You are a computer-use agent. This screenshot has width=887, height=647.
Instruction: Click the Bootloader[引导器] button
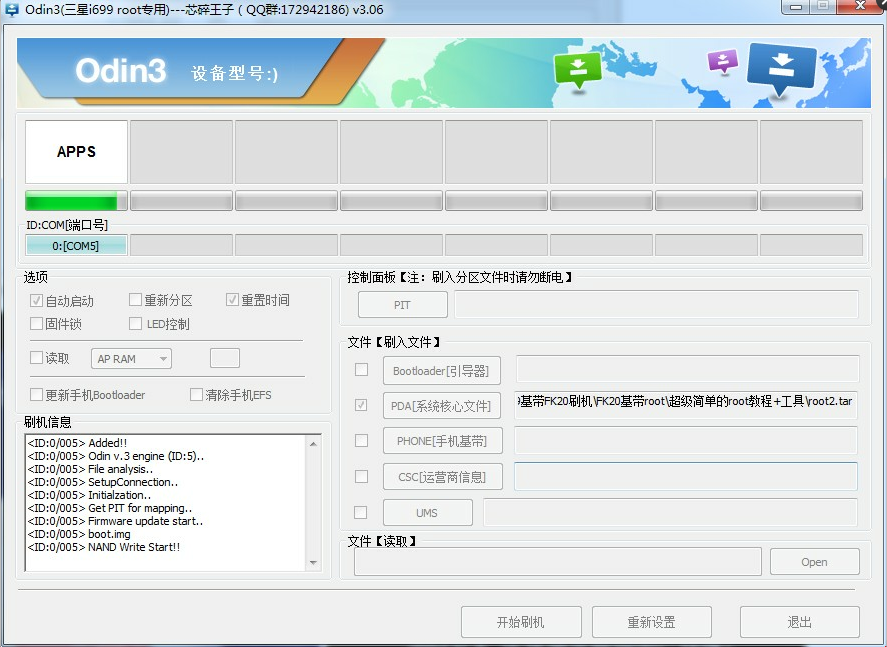(x=442, y=370)
